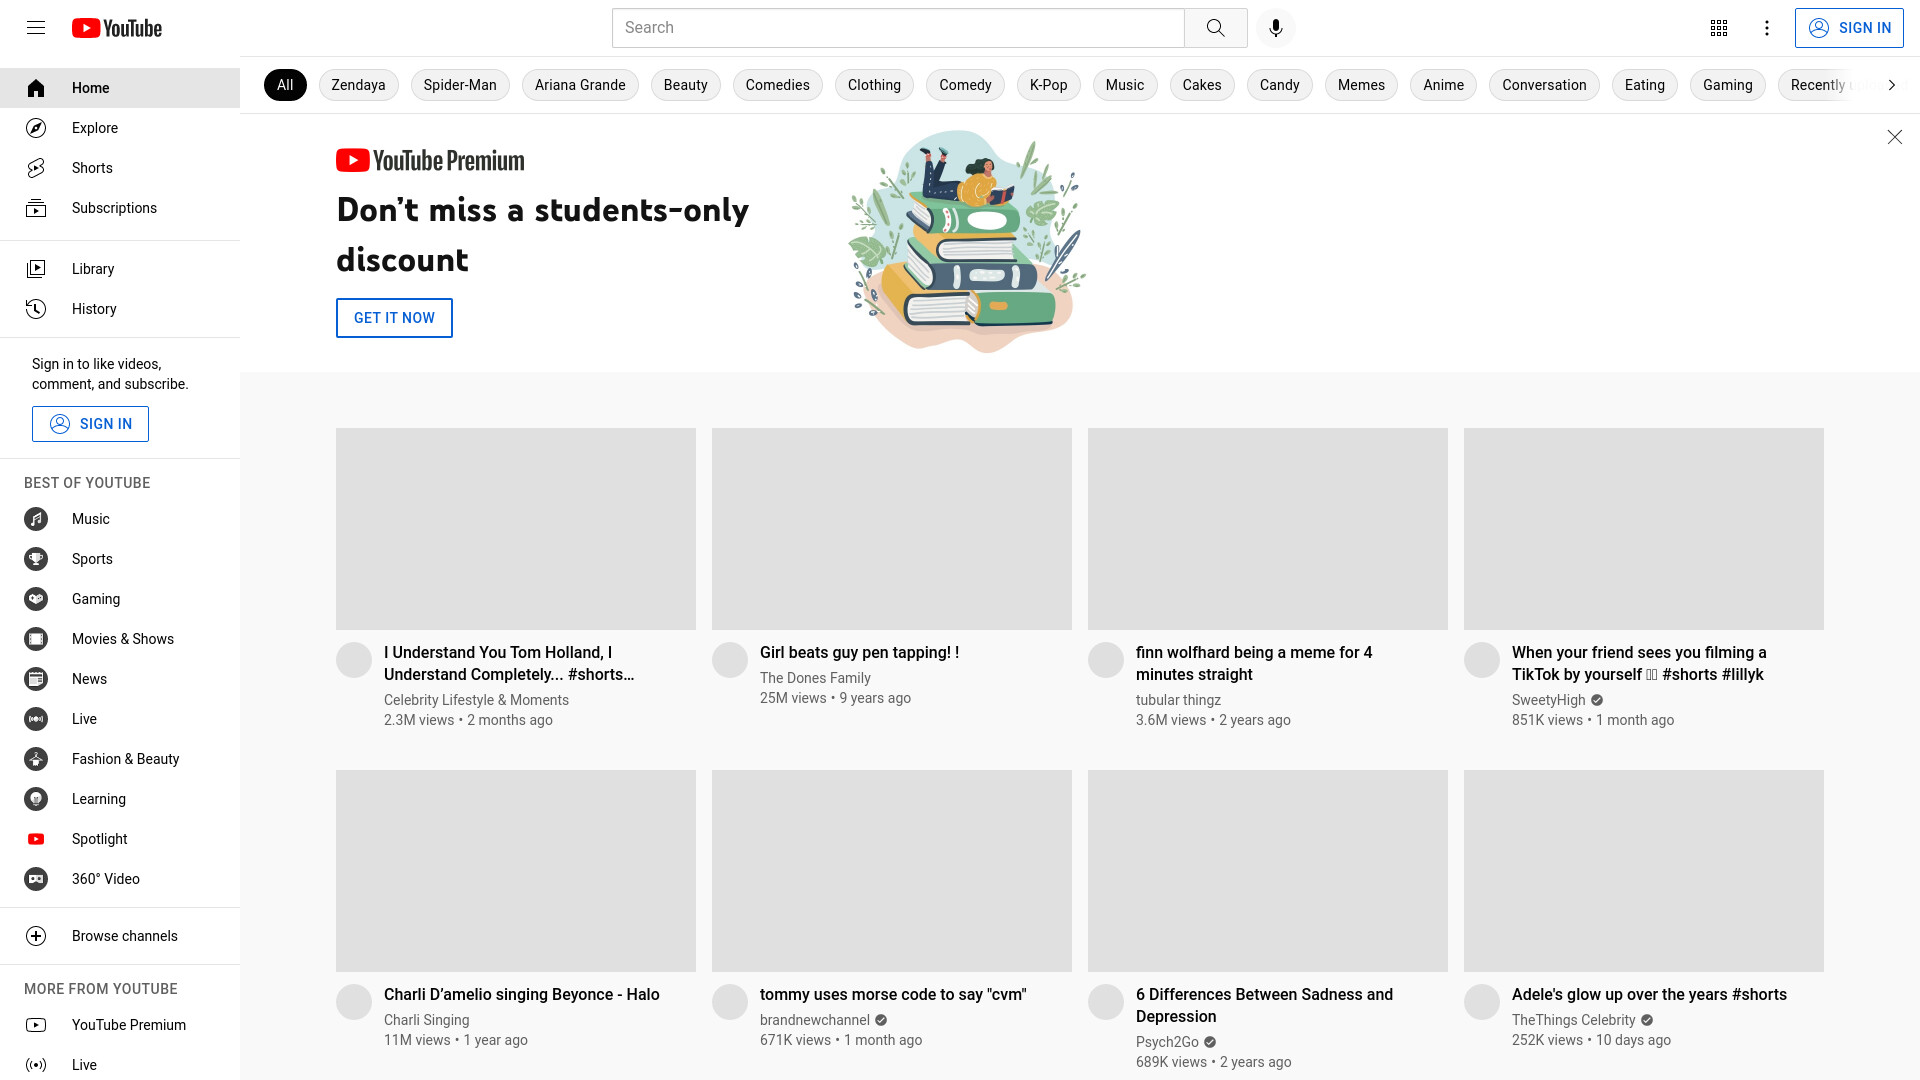This screenshot has width=1920, height=1080.
Task: Open Explore from the sidebar
Action: 120,128
